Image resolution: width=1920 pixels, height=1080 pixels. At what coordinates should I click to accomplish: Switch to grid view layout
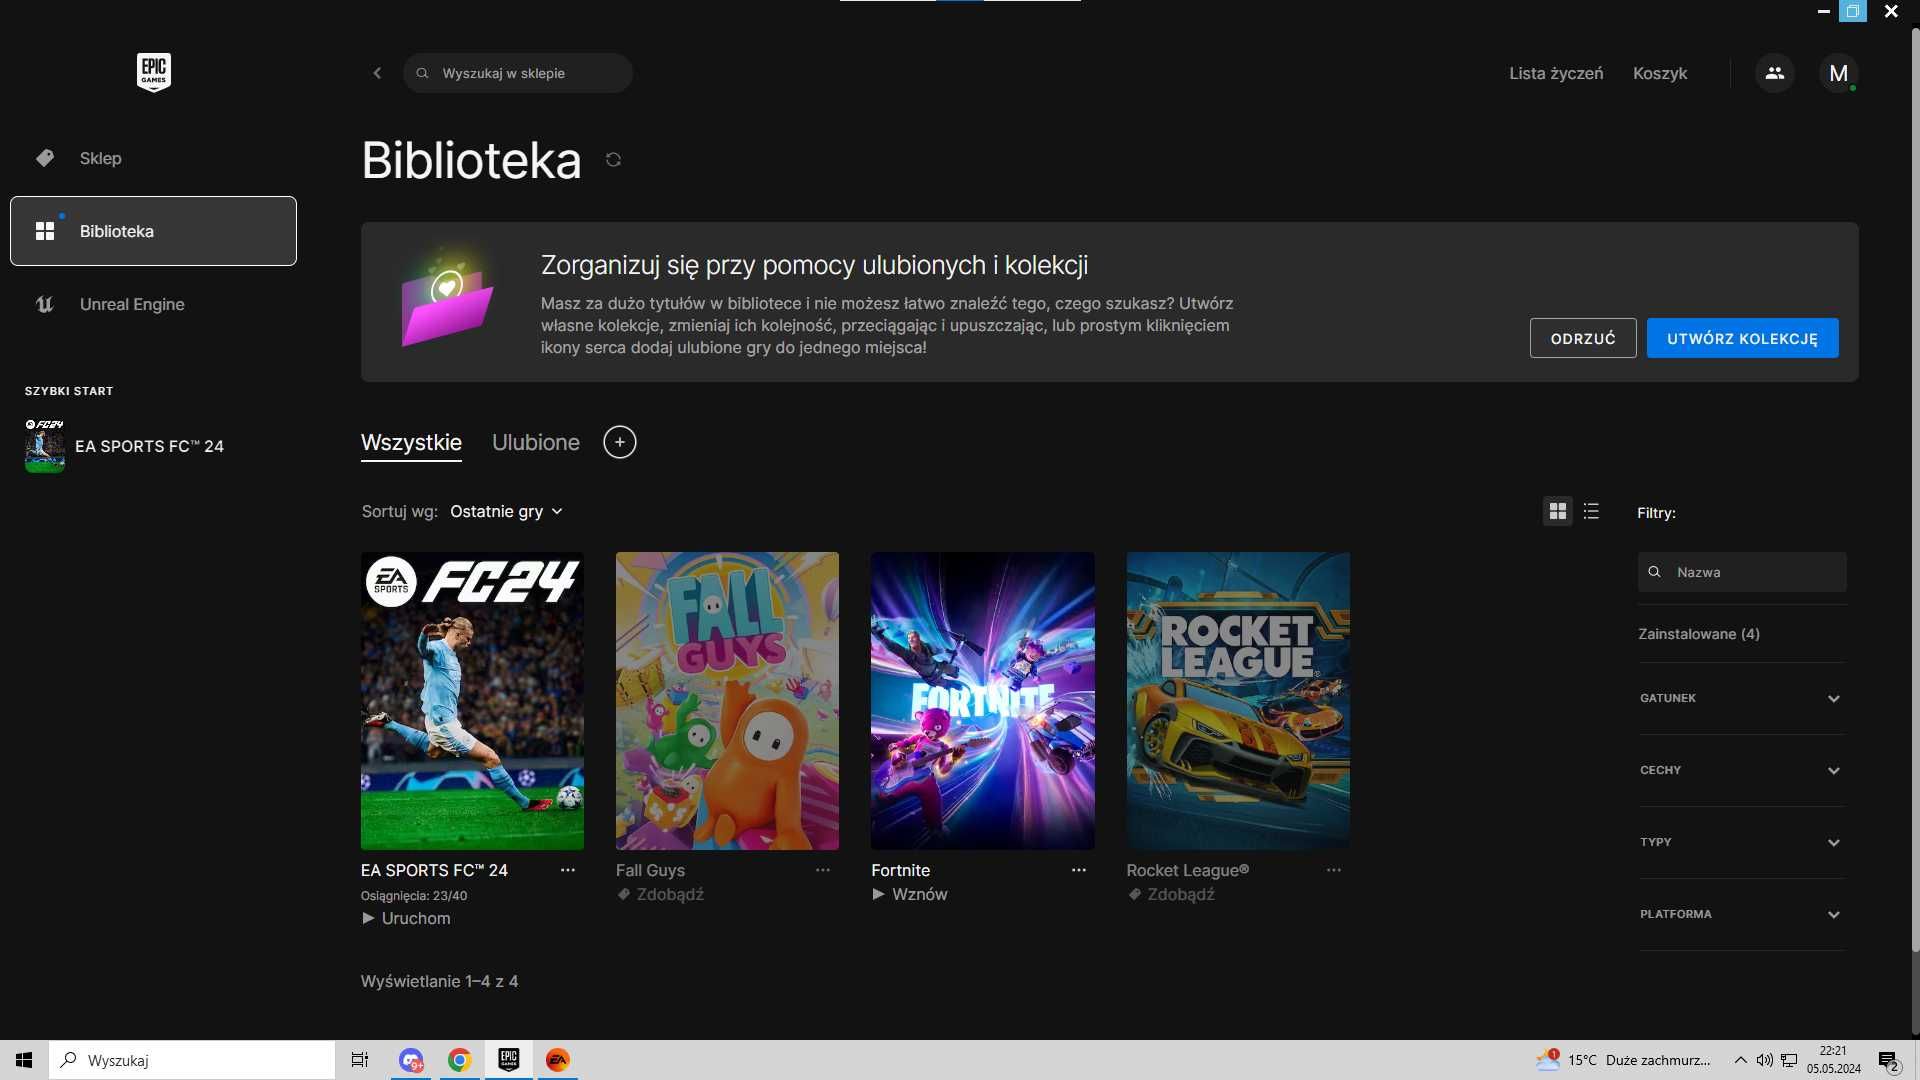click(1557, 511)
